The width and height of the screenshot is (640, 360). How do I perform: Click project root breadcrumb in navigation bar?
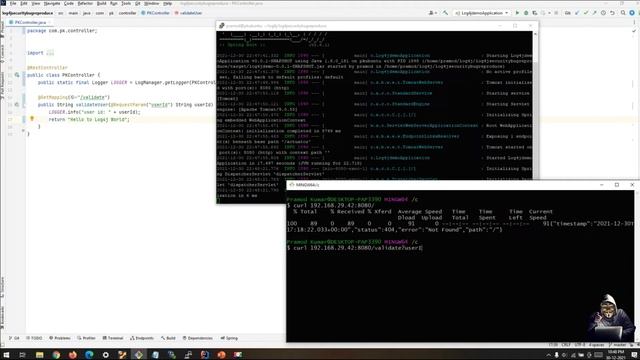[x=27, y=13]
